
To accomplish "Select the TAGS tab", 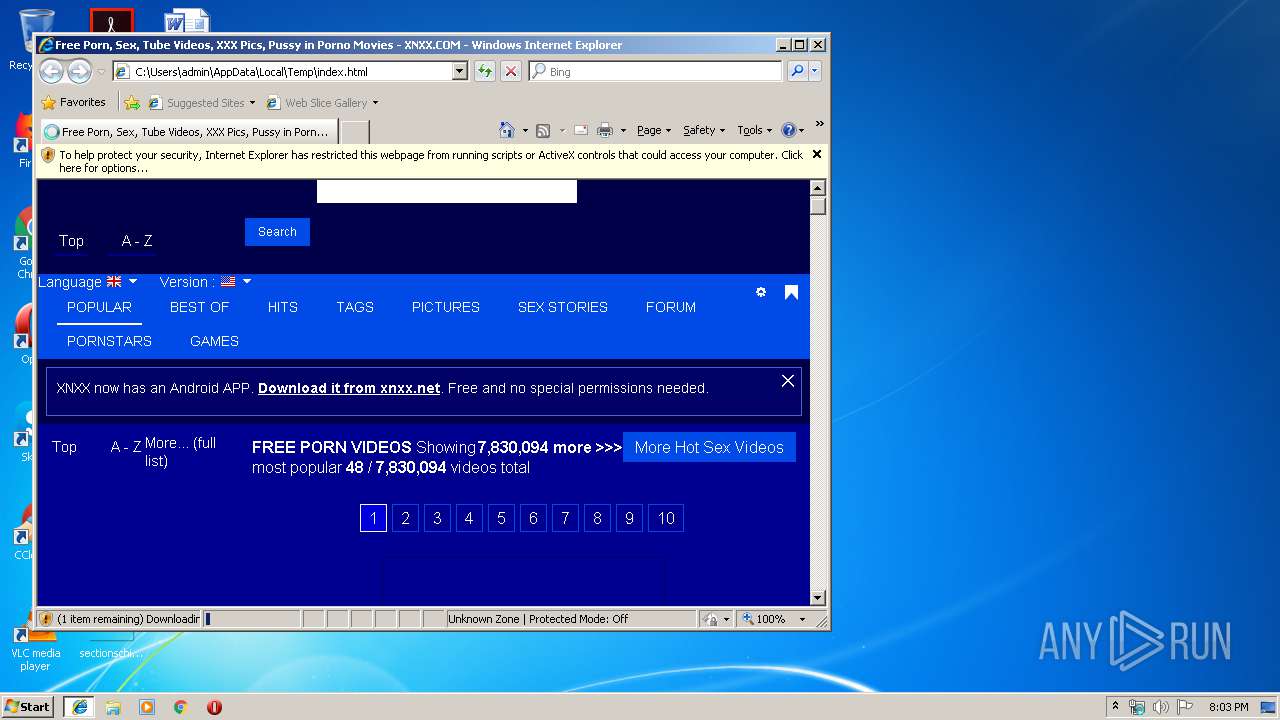I will tap(355, 307).
